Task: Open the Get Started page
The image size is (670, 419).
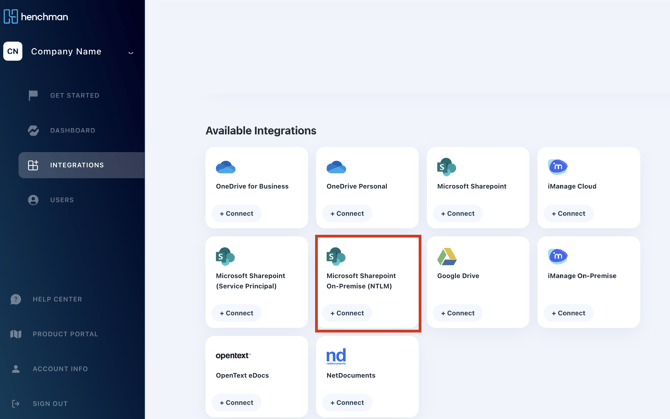Action: 74,96
